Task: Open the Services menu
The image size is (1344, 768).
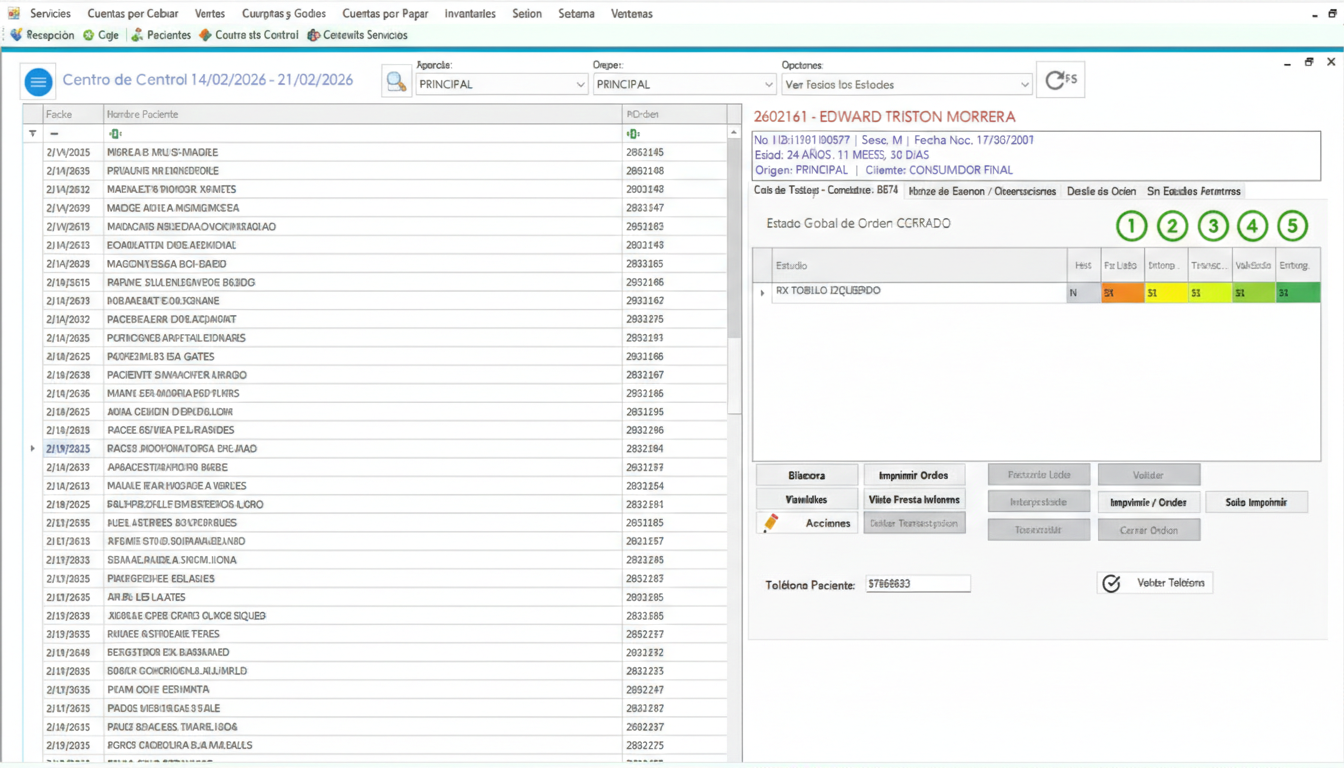Action: 50,14
